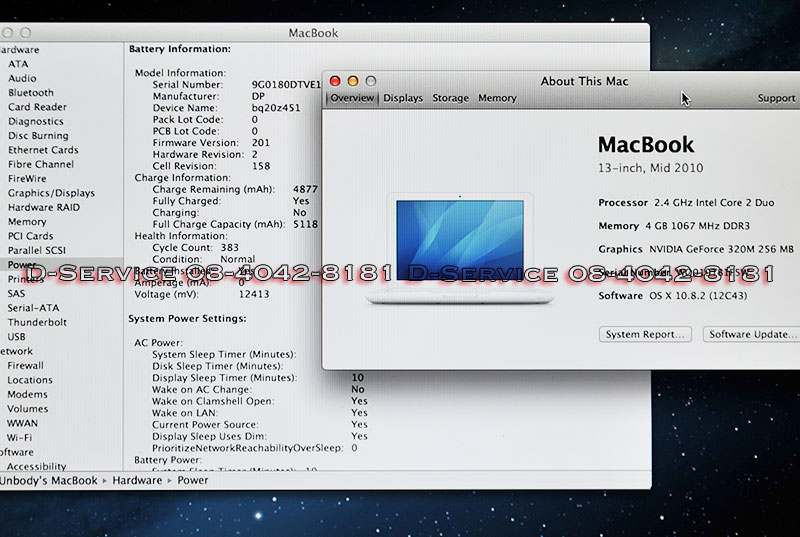Close the About This Mac window
Viewport: 800px width, 537px height.
335,81
